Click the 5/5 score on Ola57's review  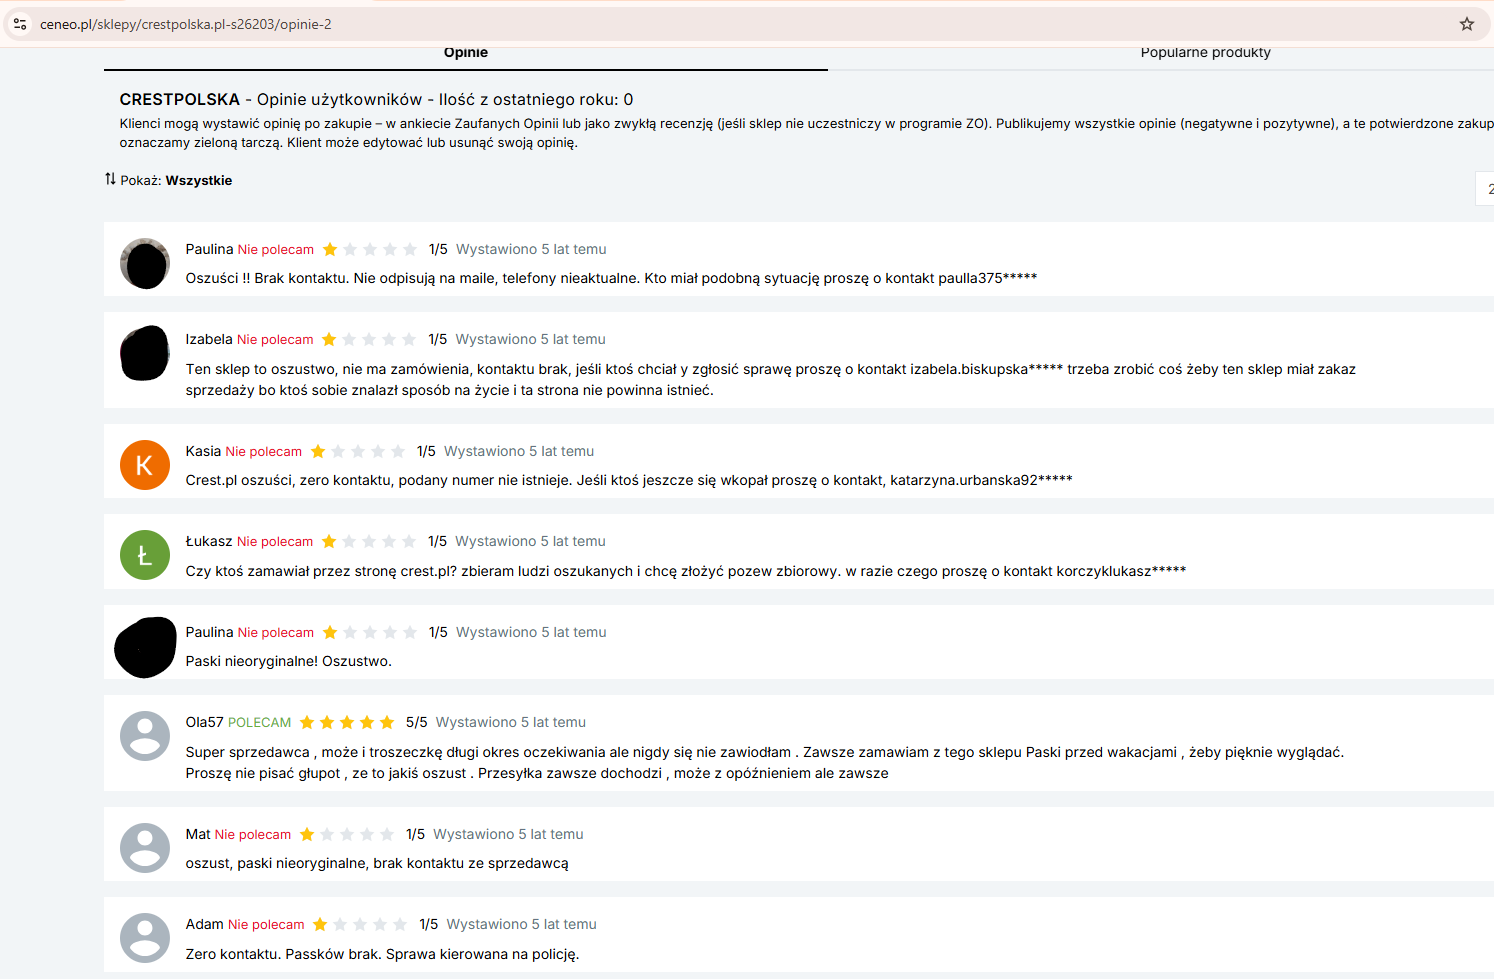tap(417, 723)
